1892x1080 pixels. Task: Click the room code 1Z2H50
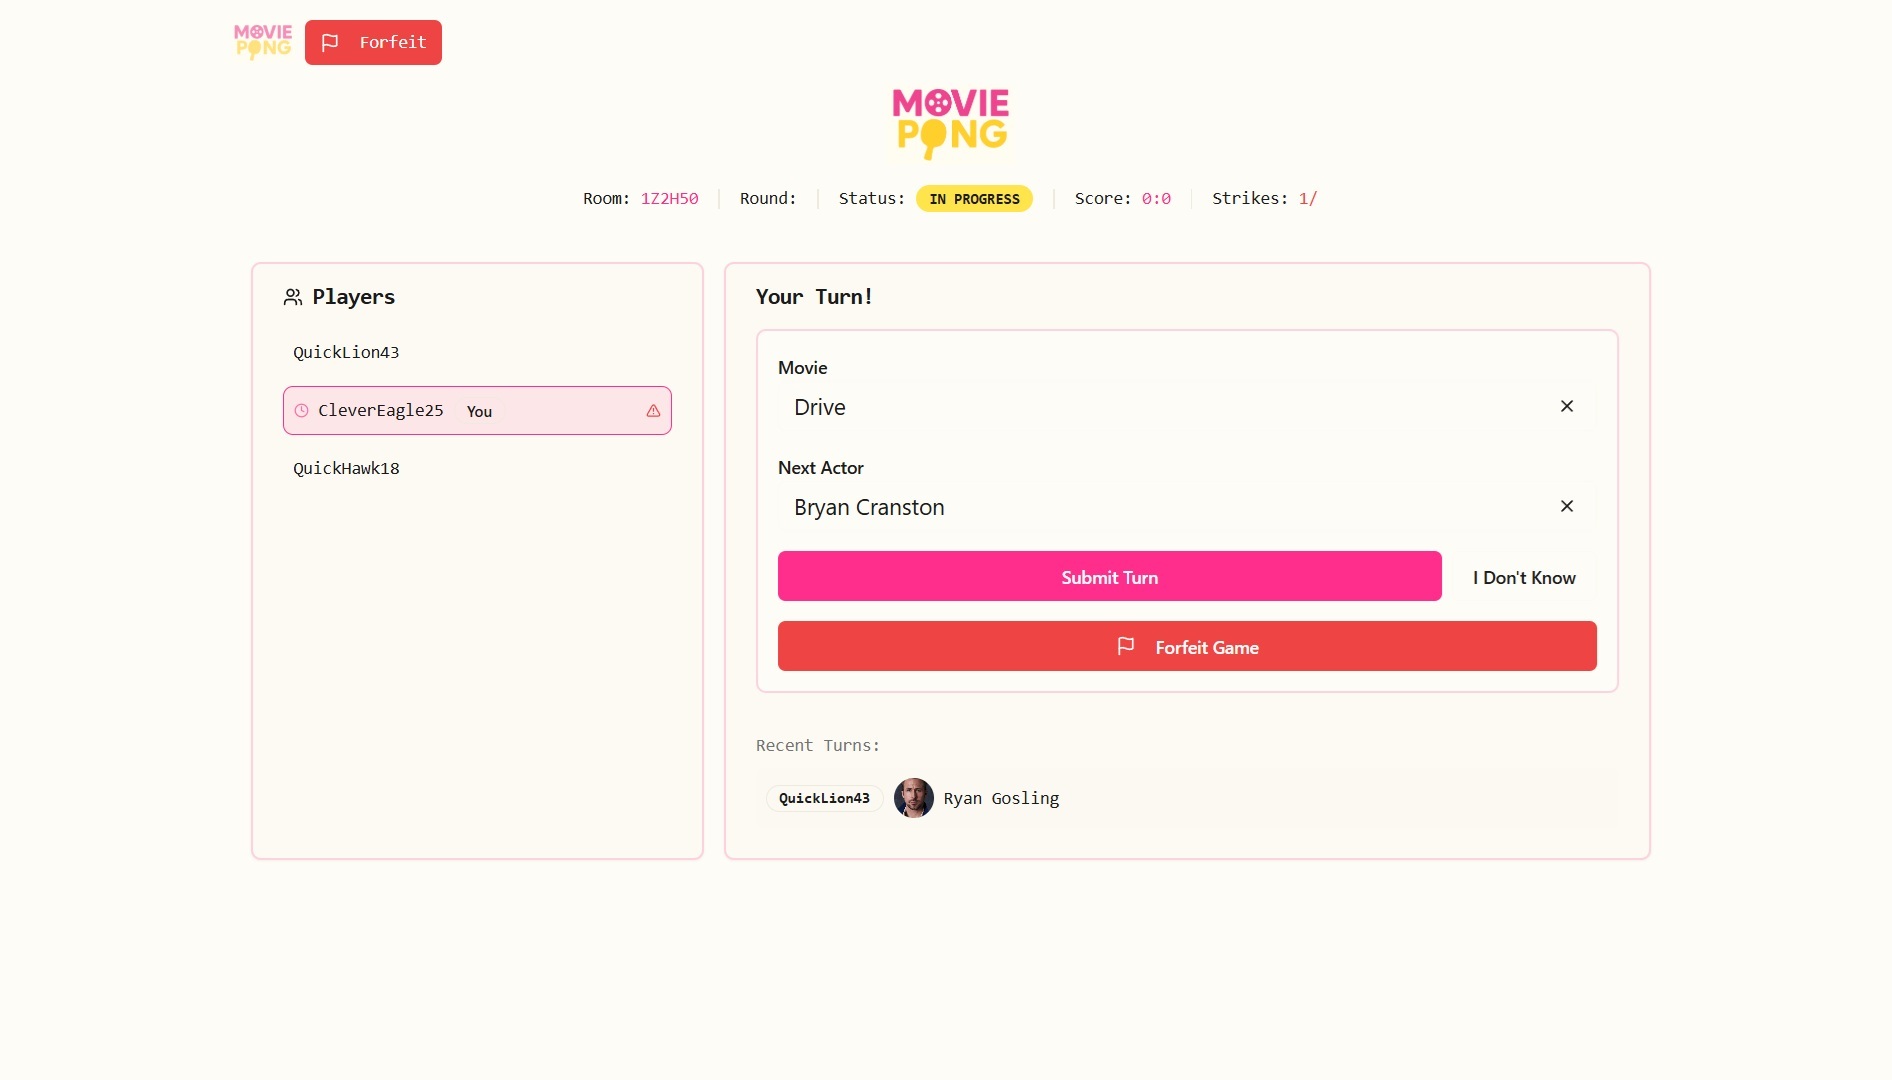[669, 199]
